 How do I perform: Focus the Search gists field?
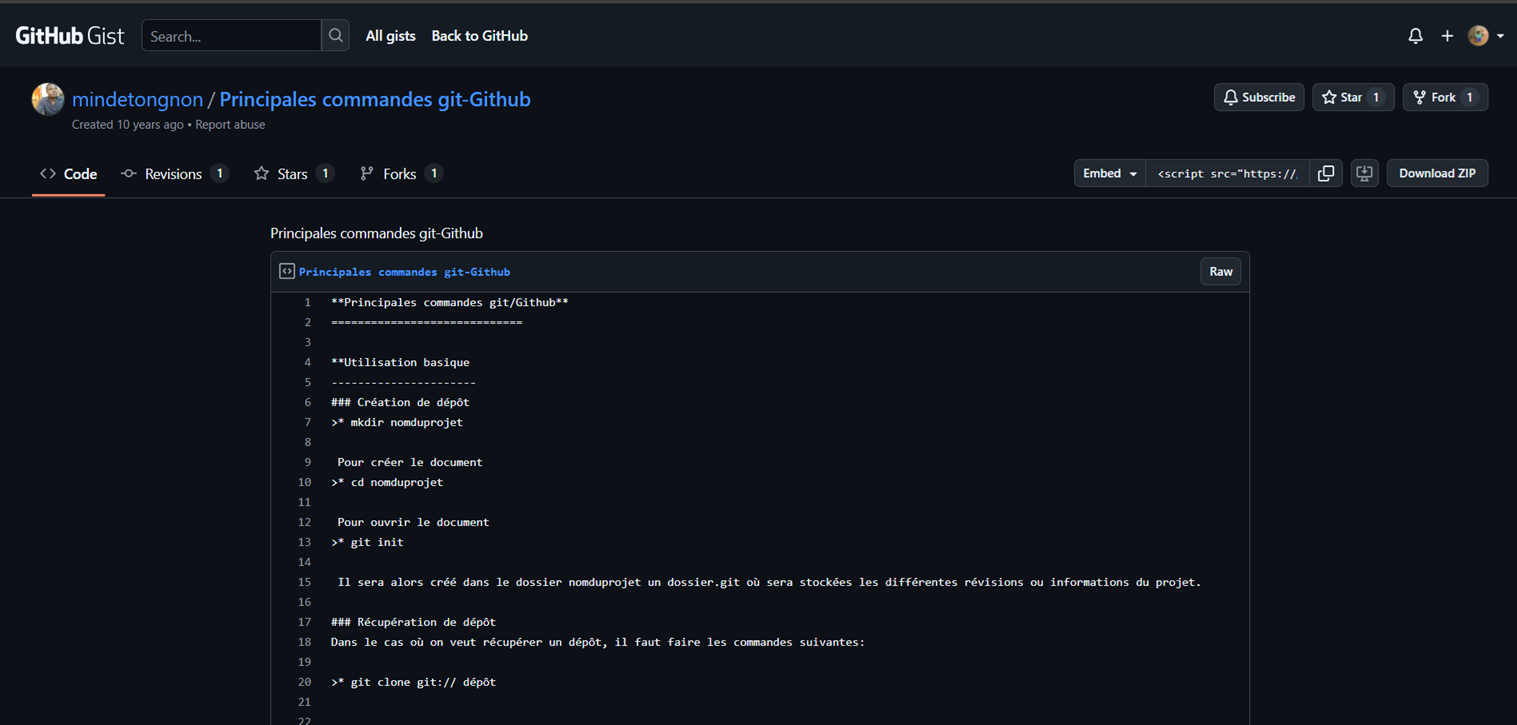231,36
